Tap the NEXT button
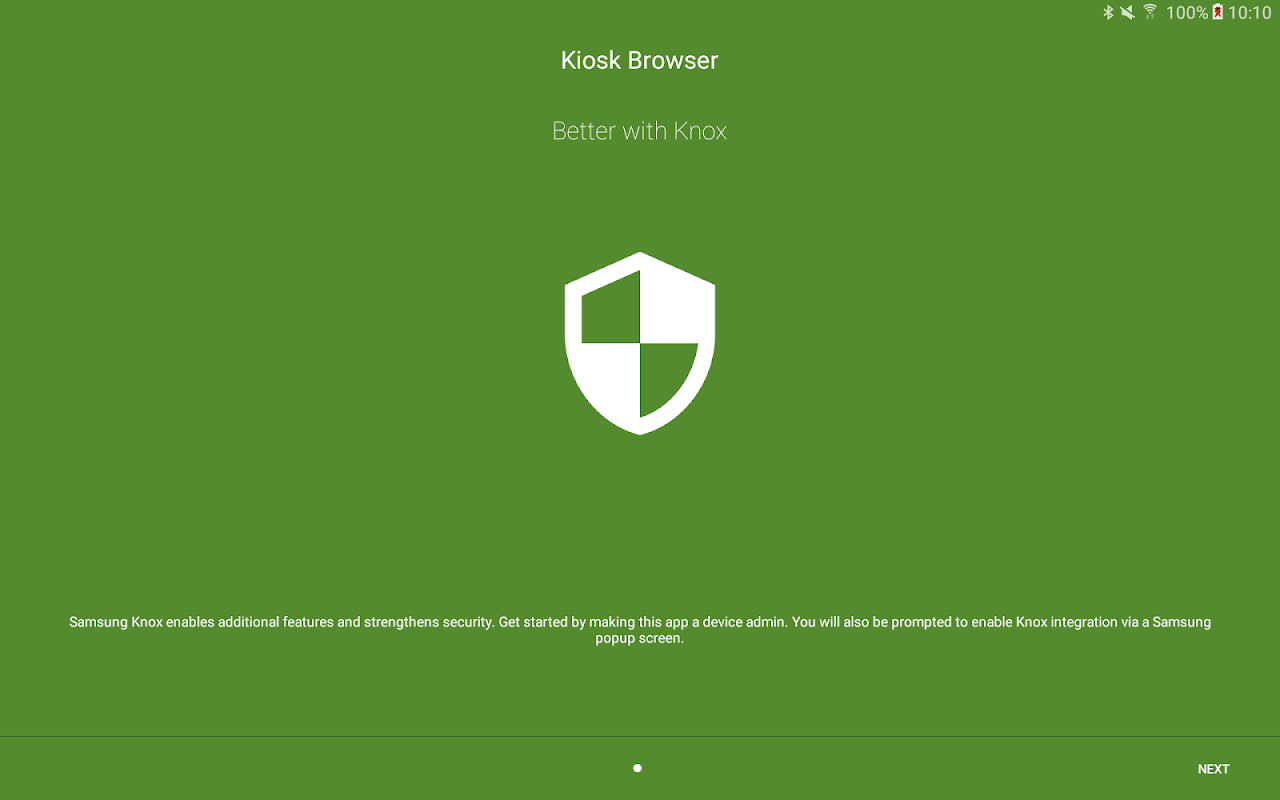 pyautogui.click(x=1213, y=769)
